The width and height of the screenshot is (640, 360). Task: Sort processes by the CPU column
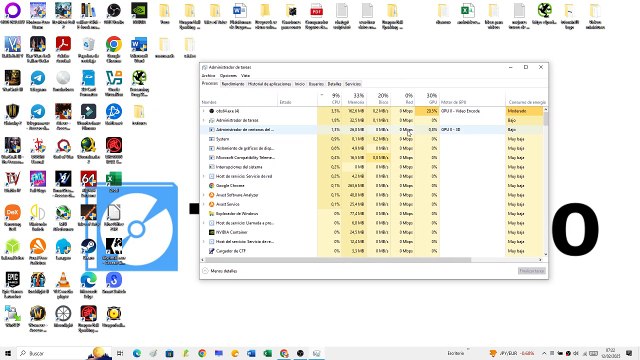[329, 98]
